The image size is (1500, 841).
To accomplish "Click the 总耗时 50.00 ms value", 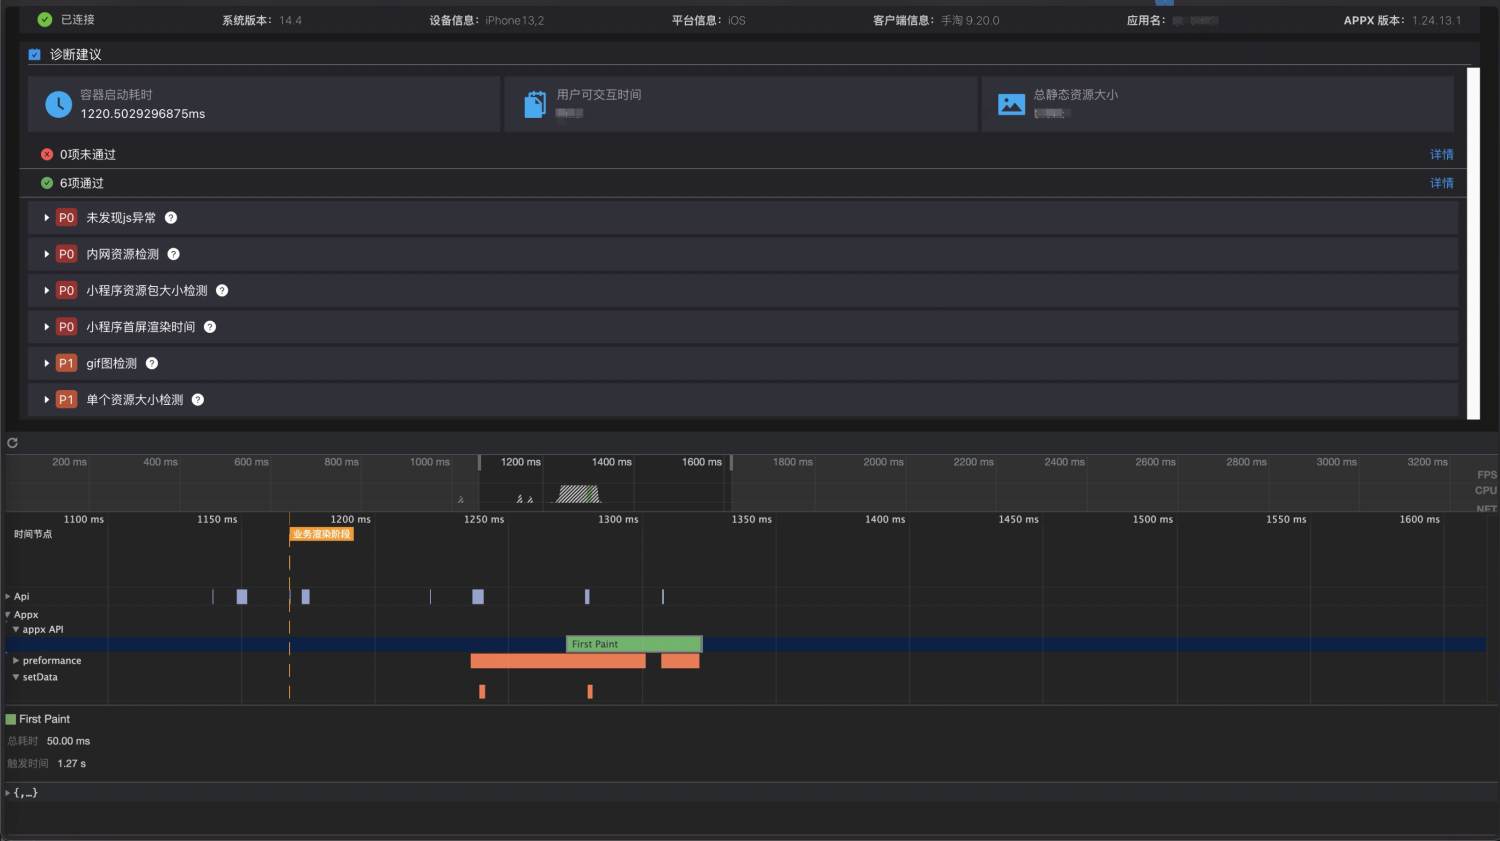I will (x=68, y=741).
